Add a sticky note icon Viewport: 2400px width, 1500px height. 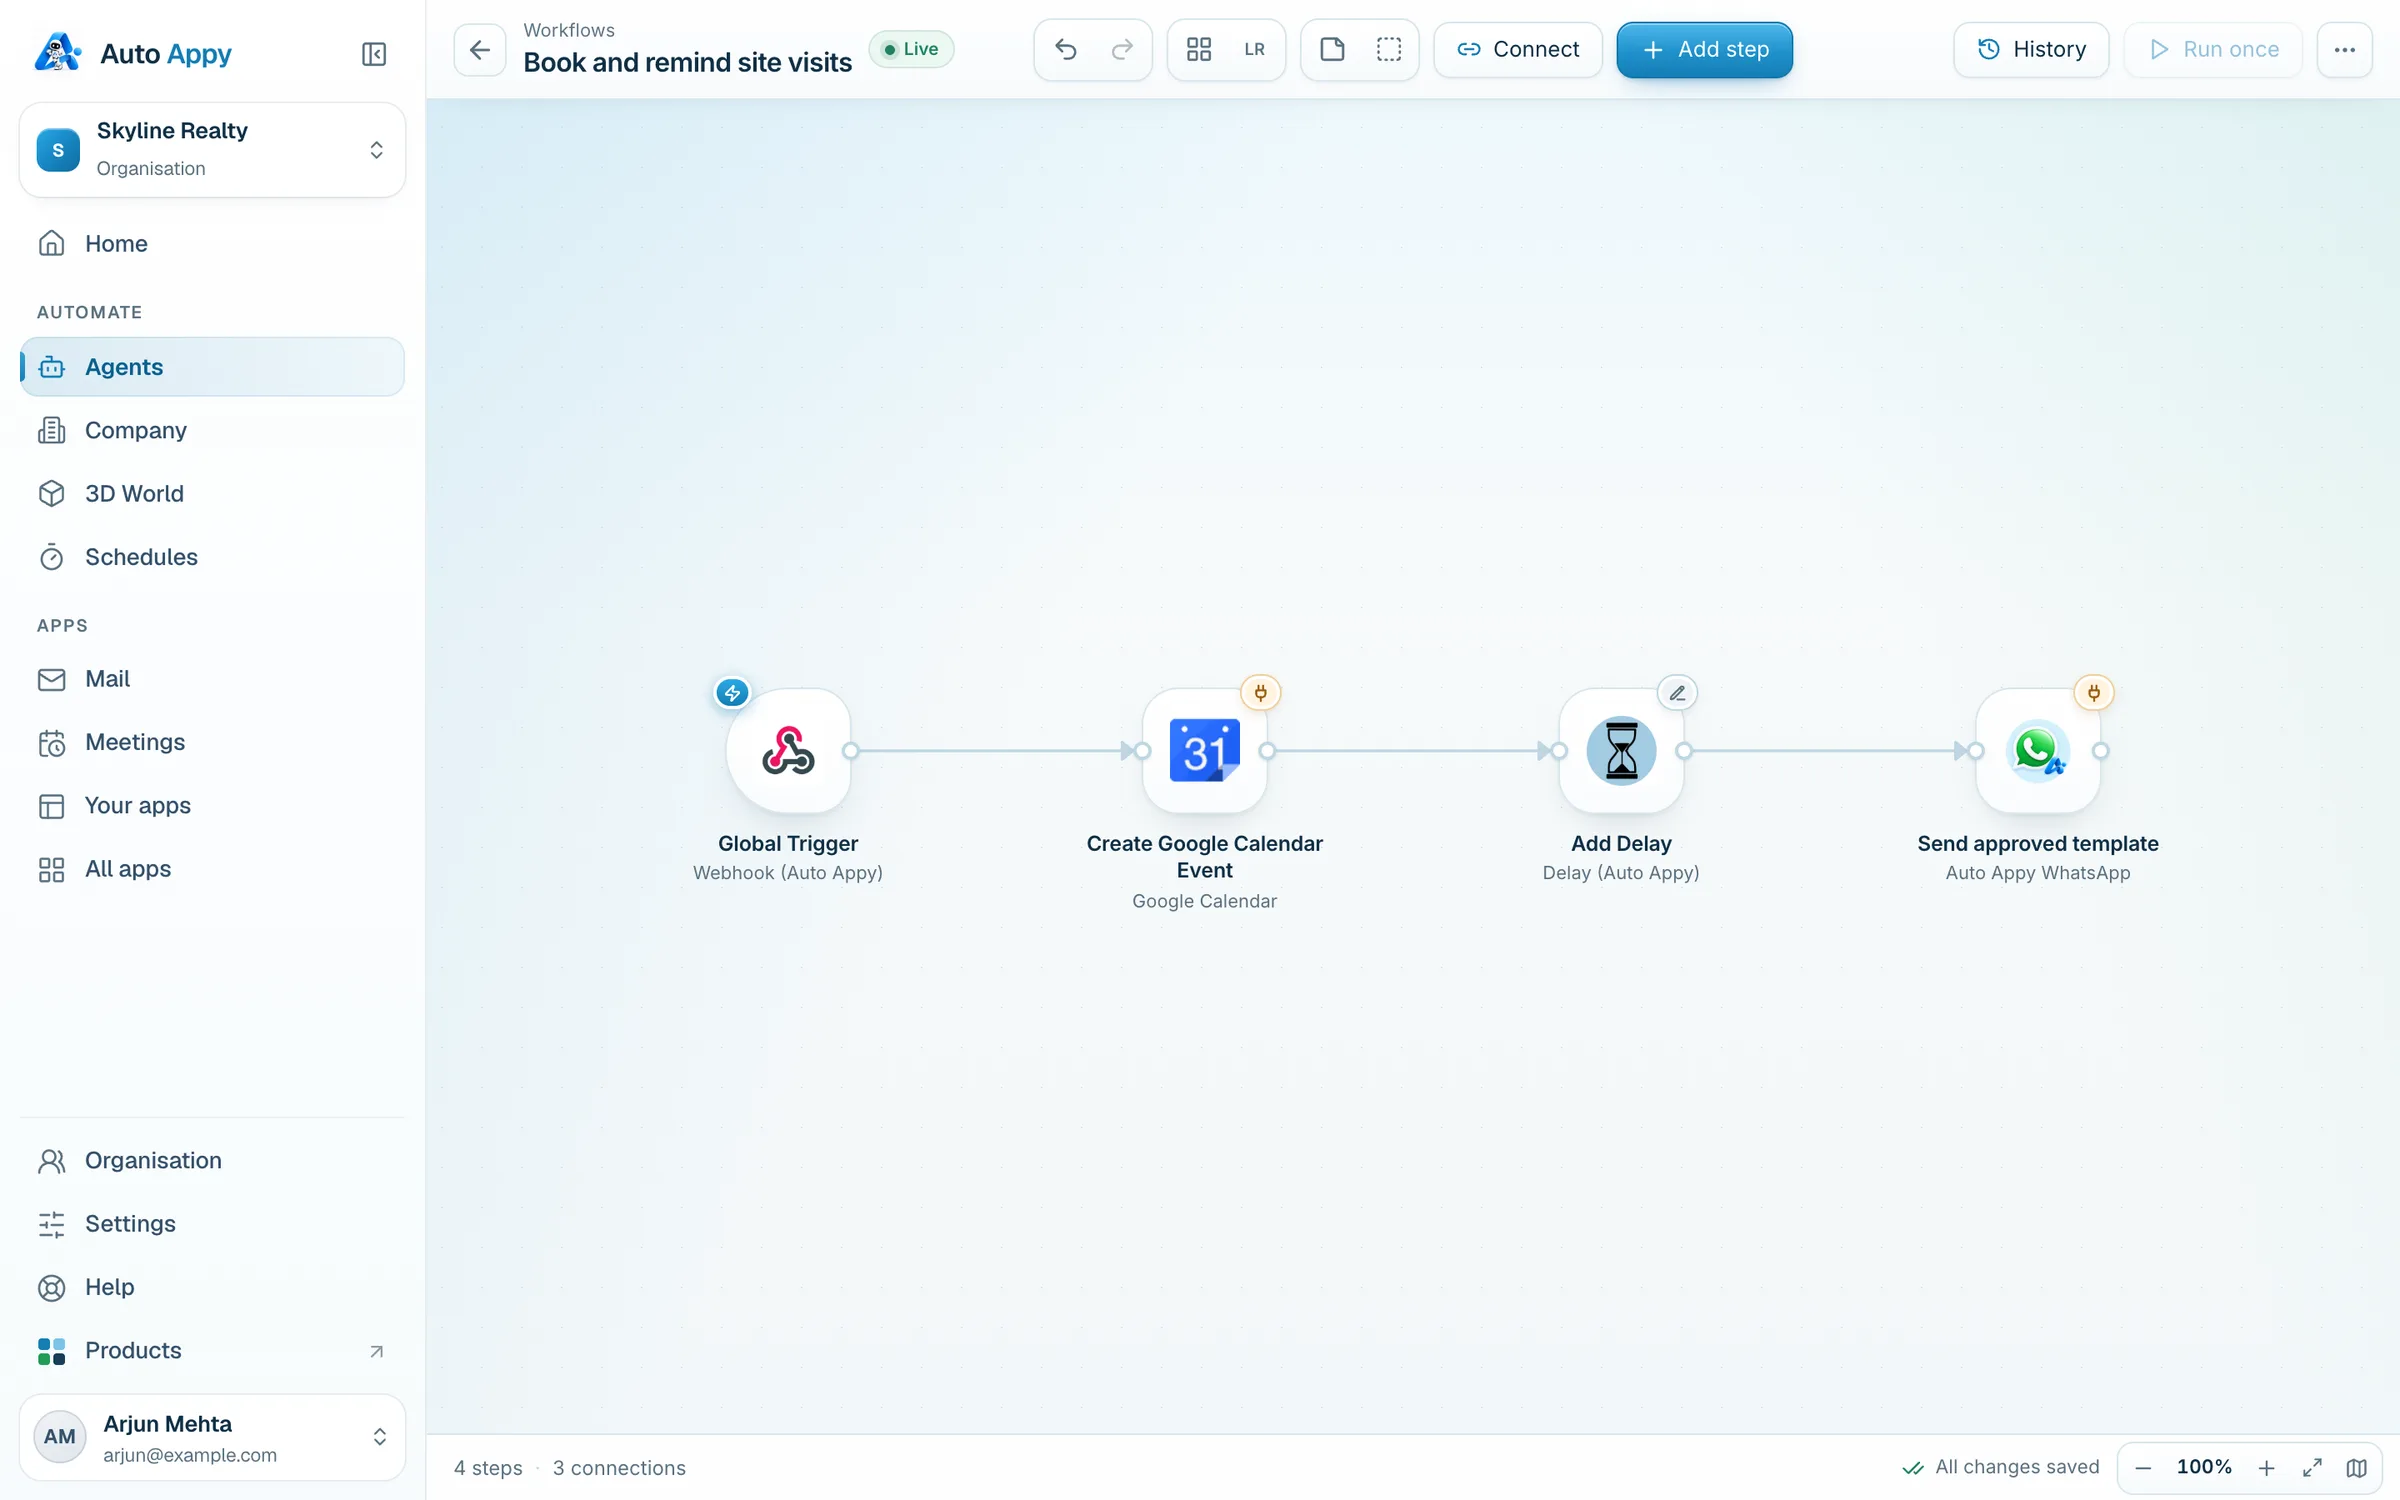[1332, 49]
